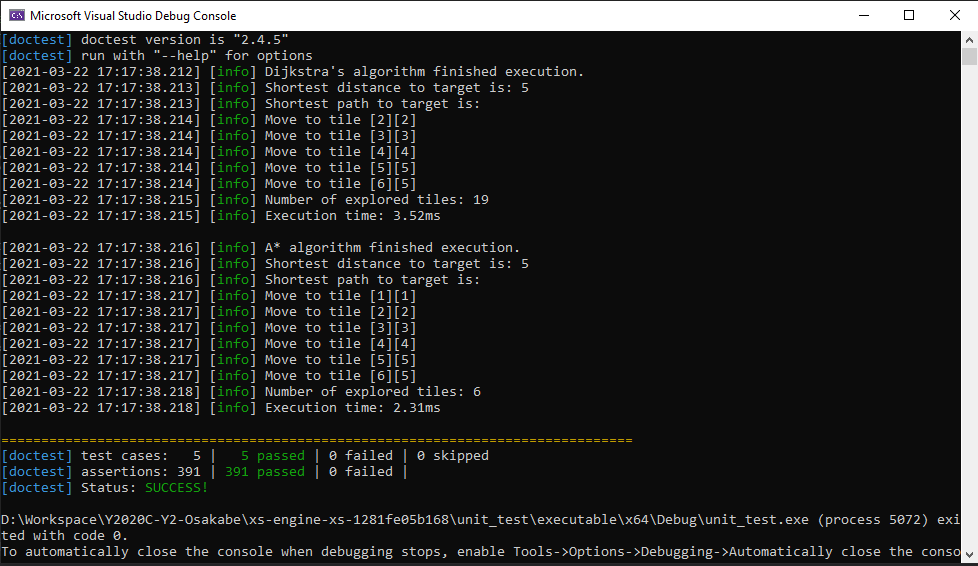The height and width of the screenshot is (566, 978).
Task: Click the 'Microsoft Visual Studio Debug Console' title
Action: (x=133, y=16)
